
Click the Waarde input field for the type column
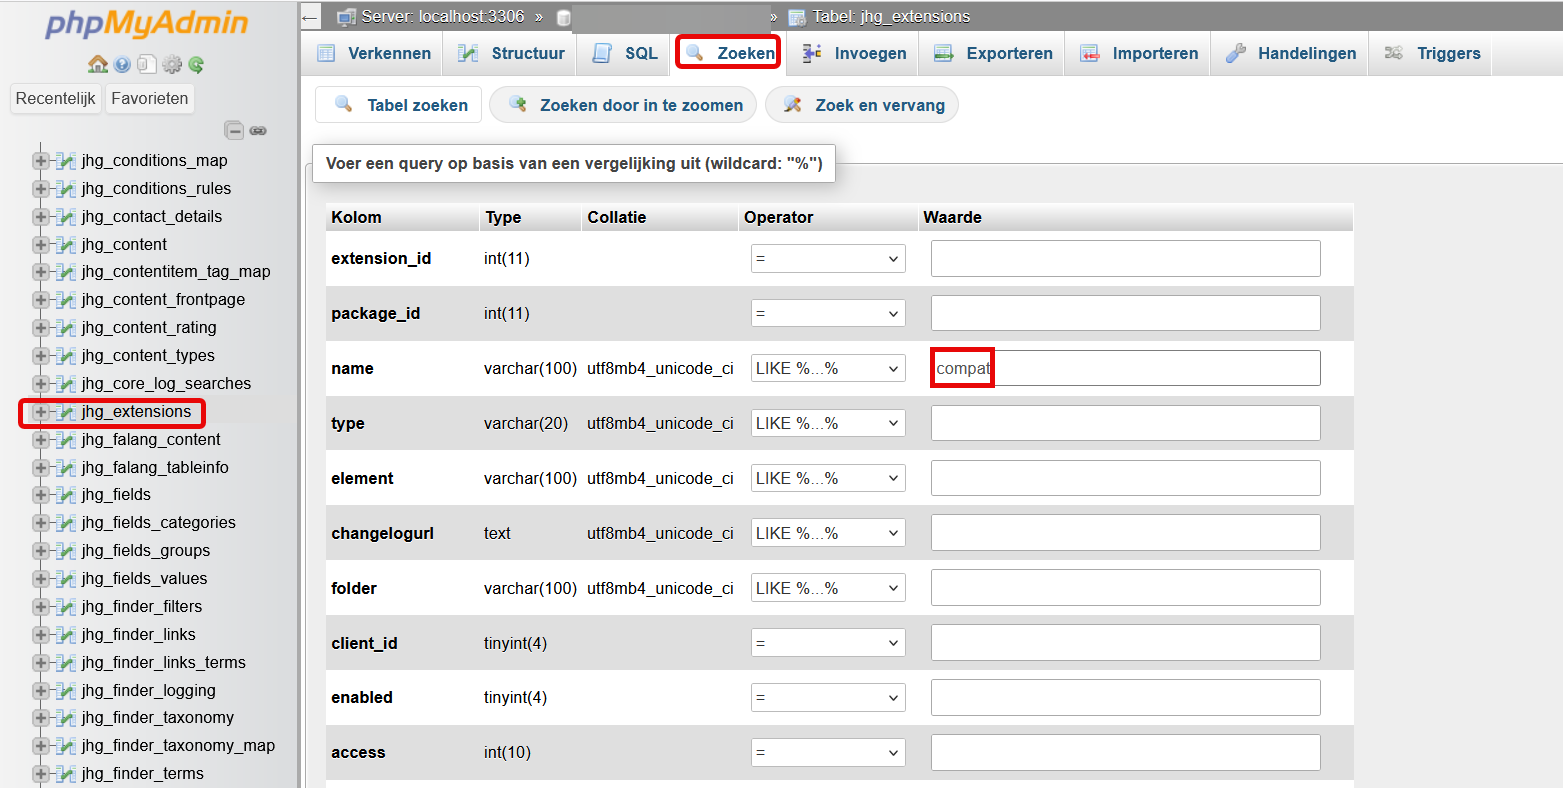[1124, 422]
